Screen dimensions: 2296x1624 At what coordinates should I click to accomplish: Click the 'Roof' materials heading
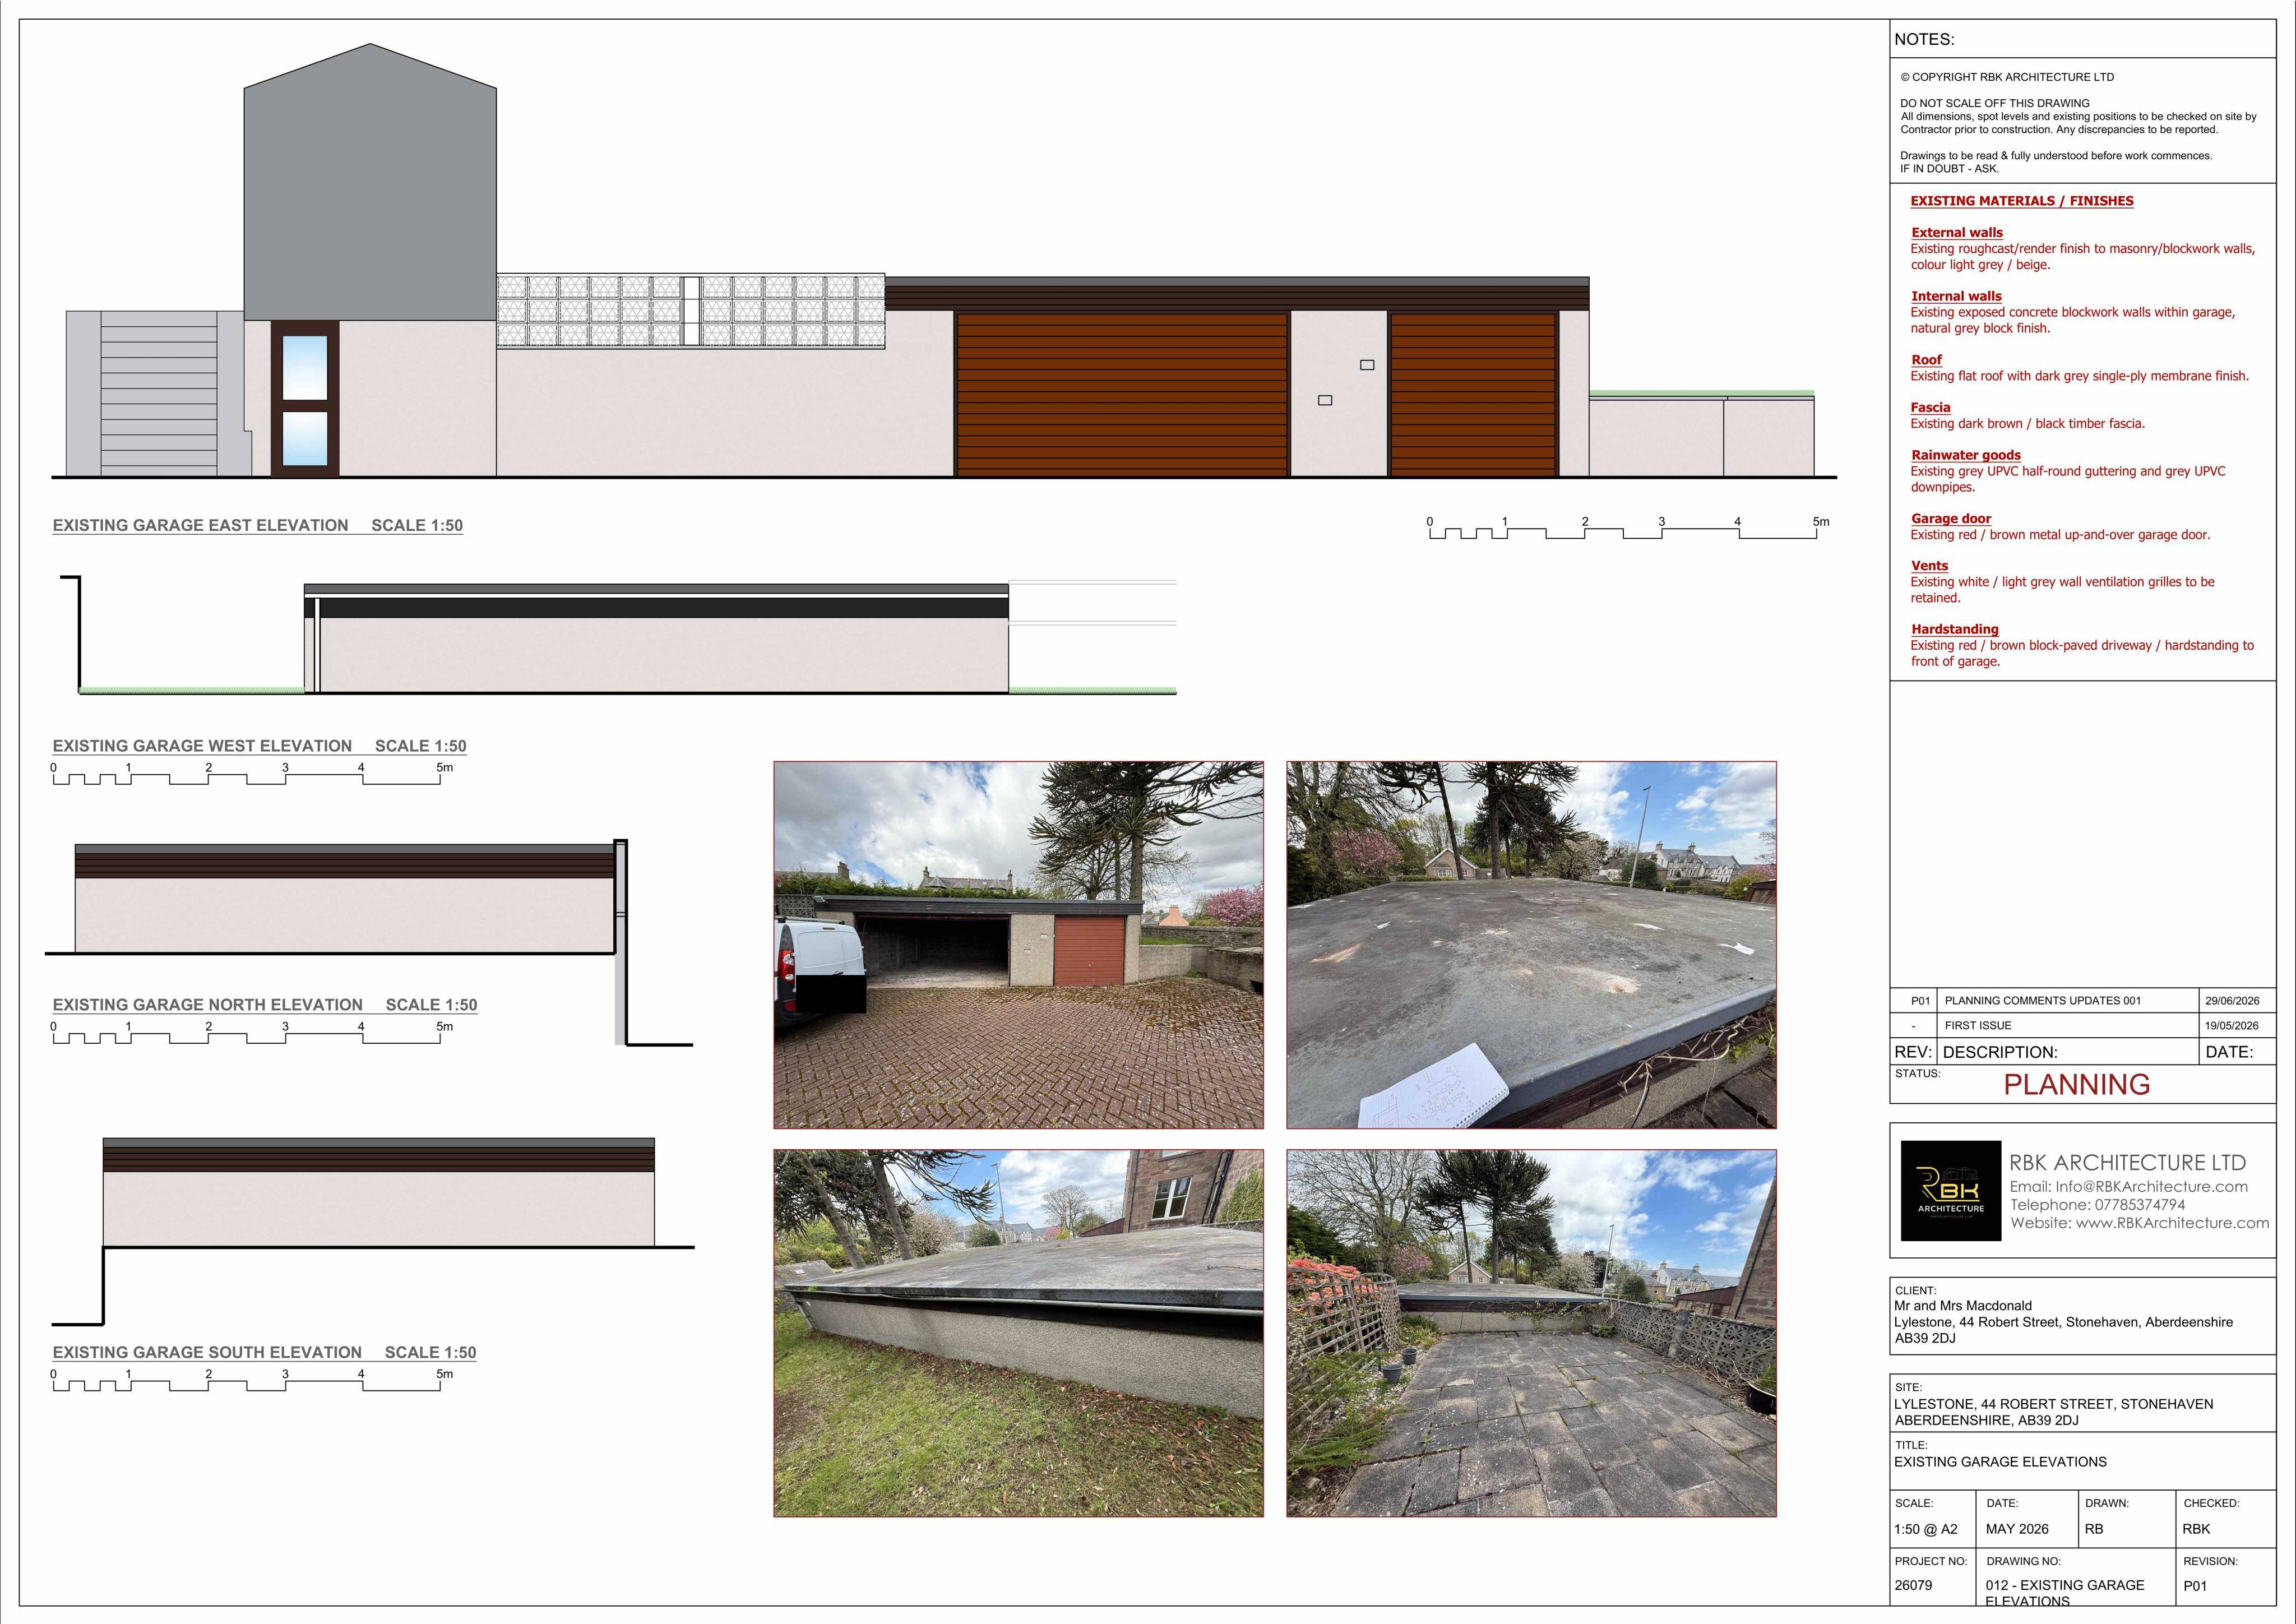tap(1926, 360)
